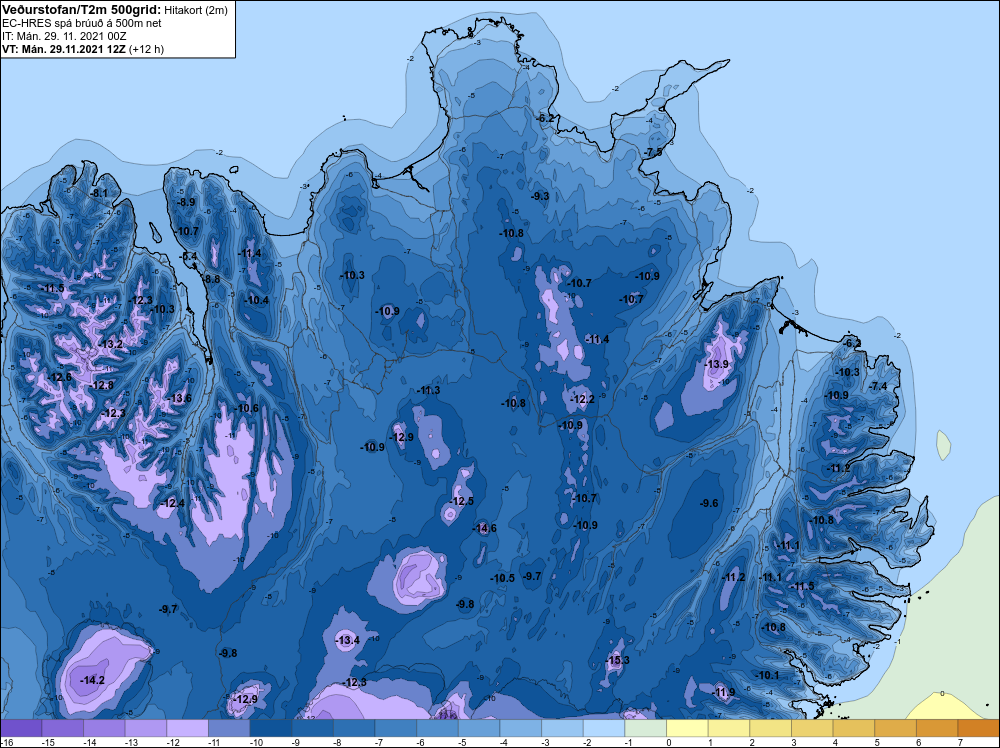The width and height of the screenshot is (1000, 748).
Task: Click the 'VT: Mán. 29.11.2021 12Z' valid time line
Action: [x=64, y=49]
